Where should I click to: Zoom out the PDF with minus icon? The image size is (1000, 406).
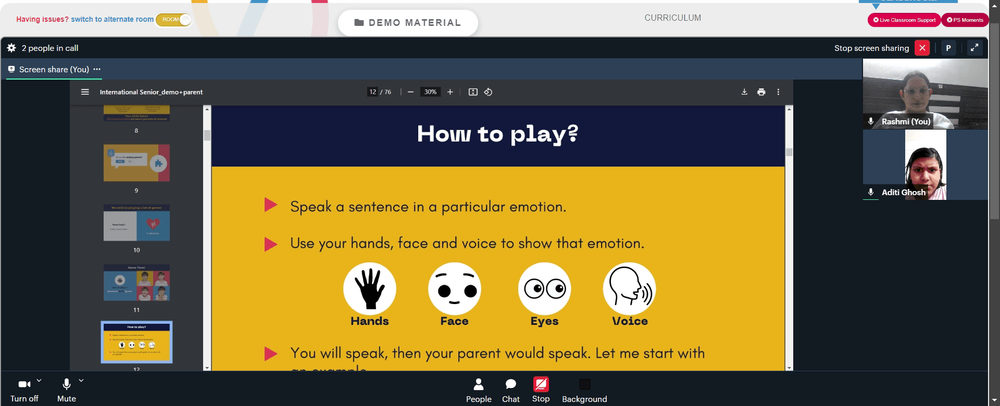click(x=411, y=92)
